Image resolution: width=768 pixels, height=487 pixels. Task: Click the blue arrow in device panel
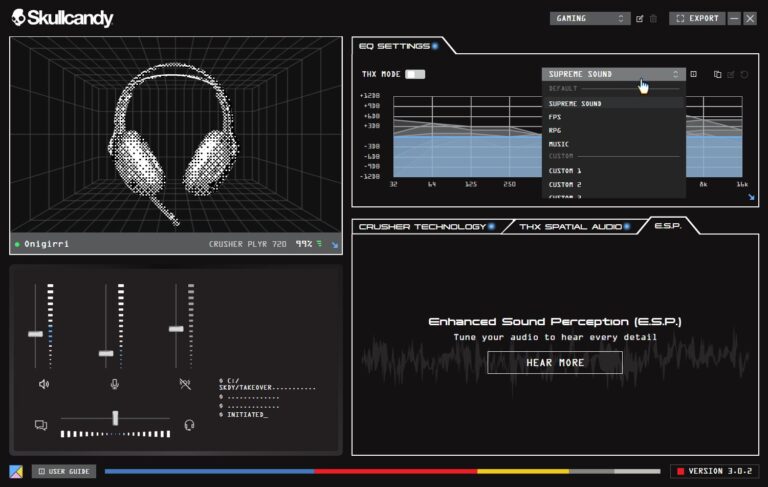[335, 244]
